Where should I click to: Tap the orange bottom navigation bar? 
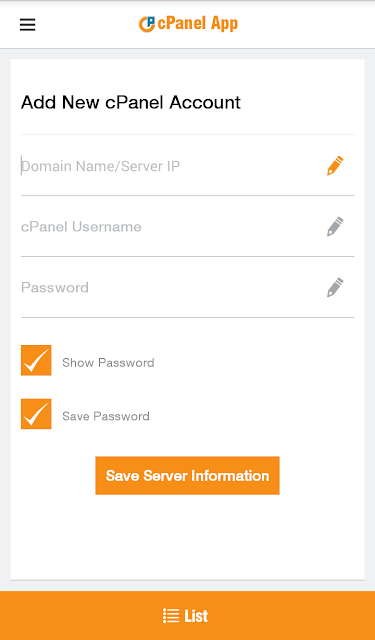tap(187, 616)
